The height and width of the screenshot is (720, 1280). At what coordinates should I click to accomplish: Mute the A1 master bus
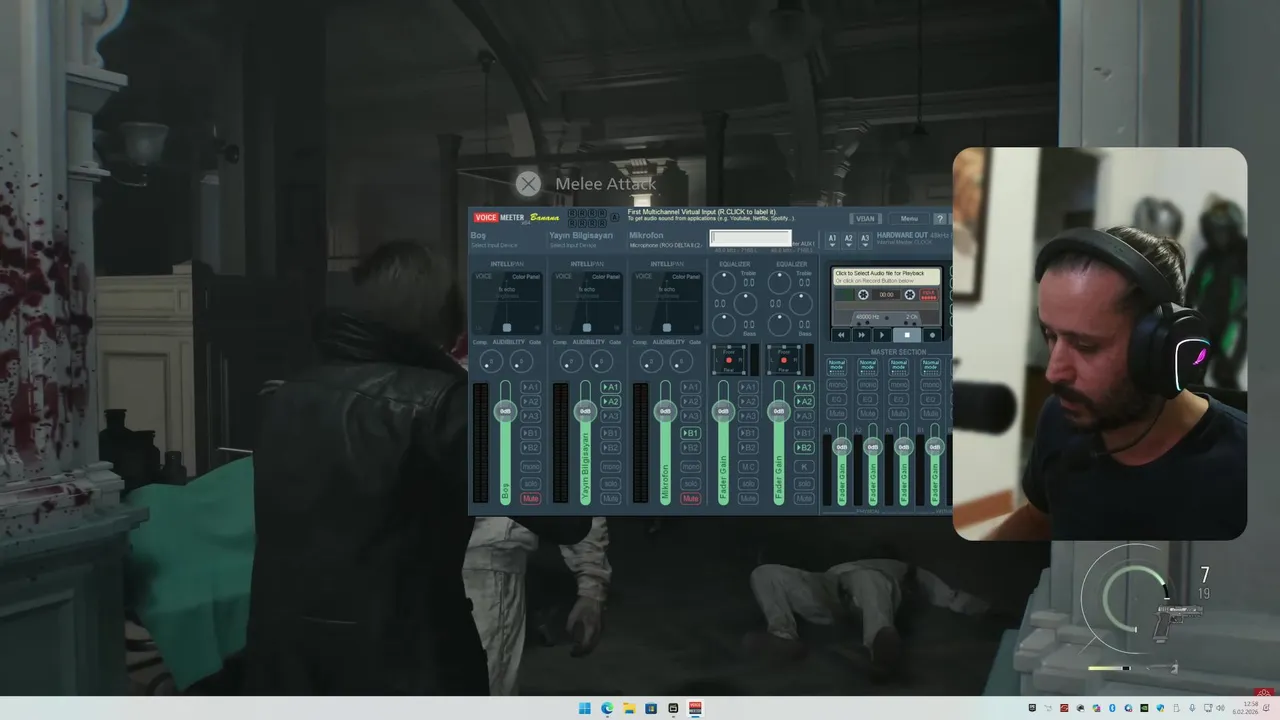836,413
